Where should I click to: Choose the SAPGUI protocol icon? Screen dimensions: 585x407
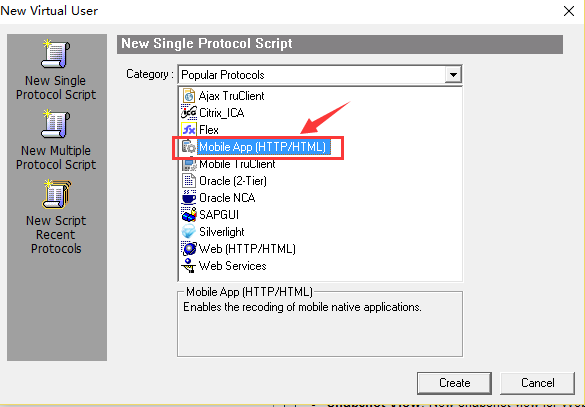coord(189,215)
